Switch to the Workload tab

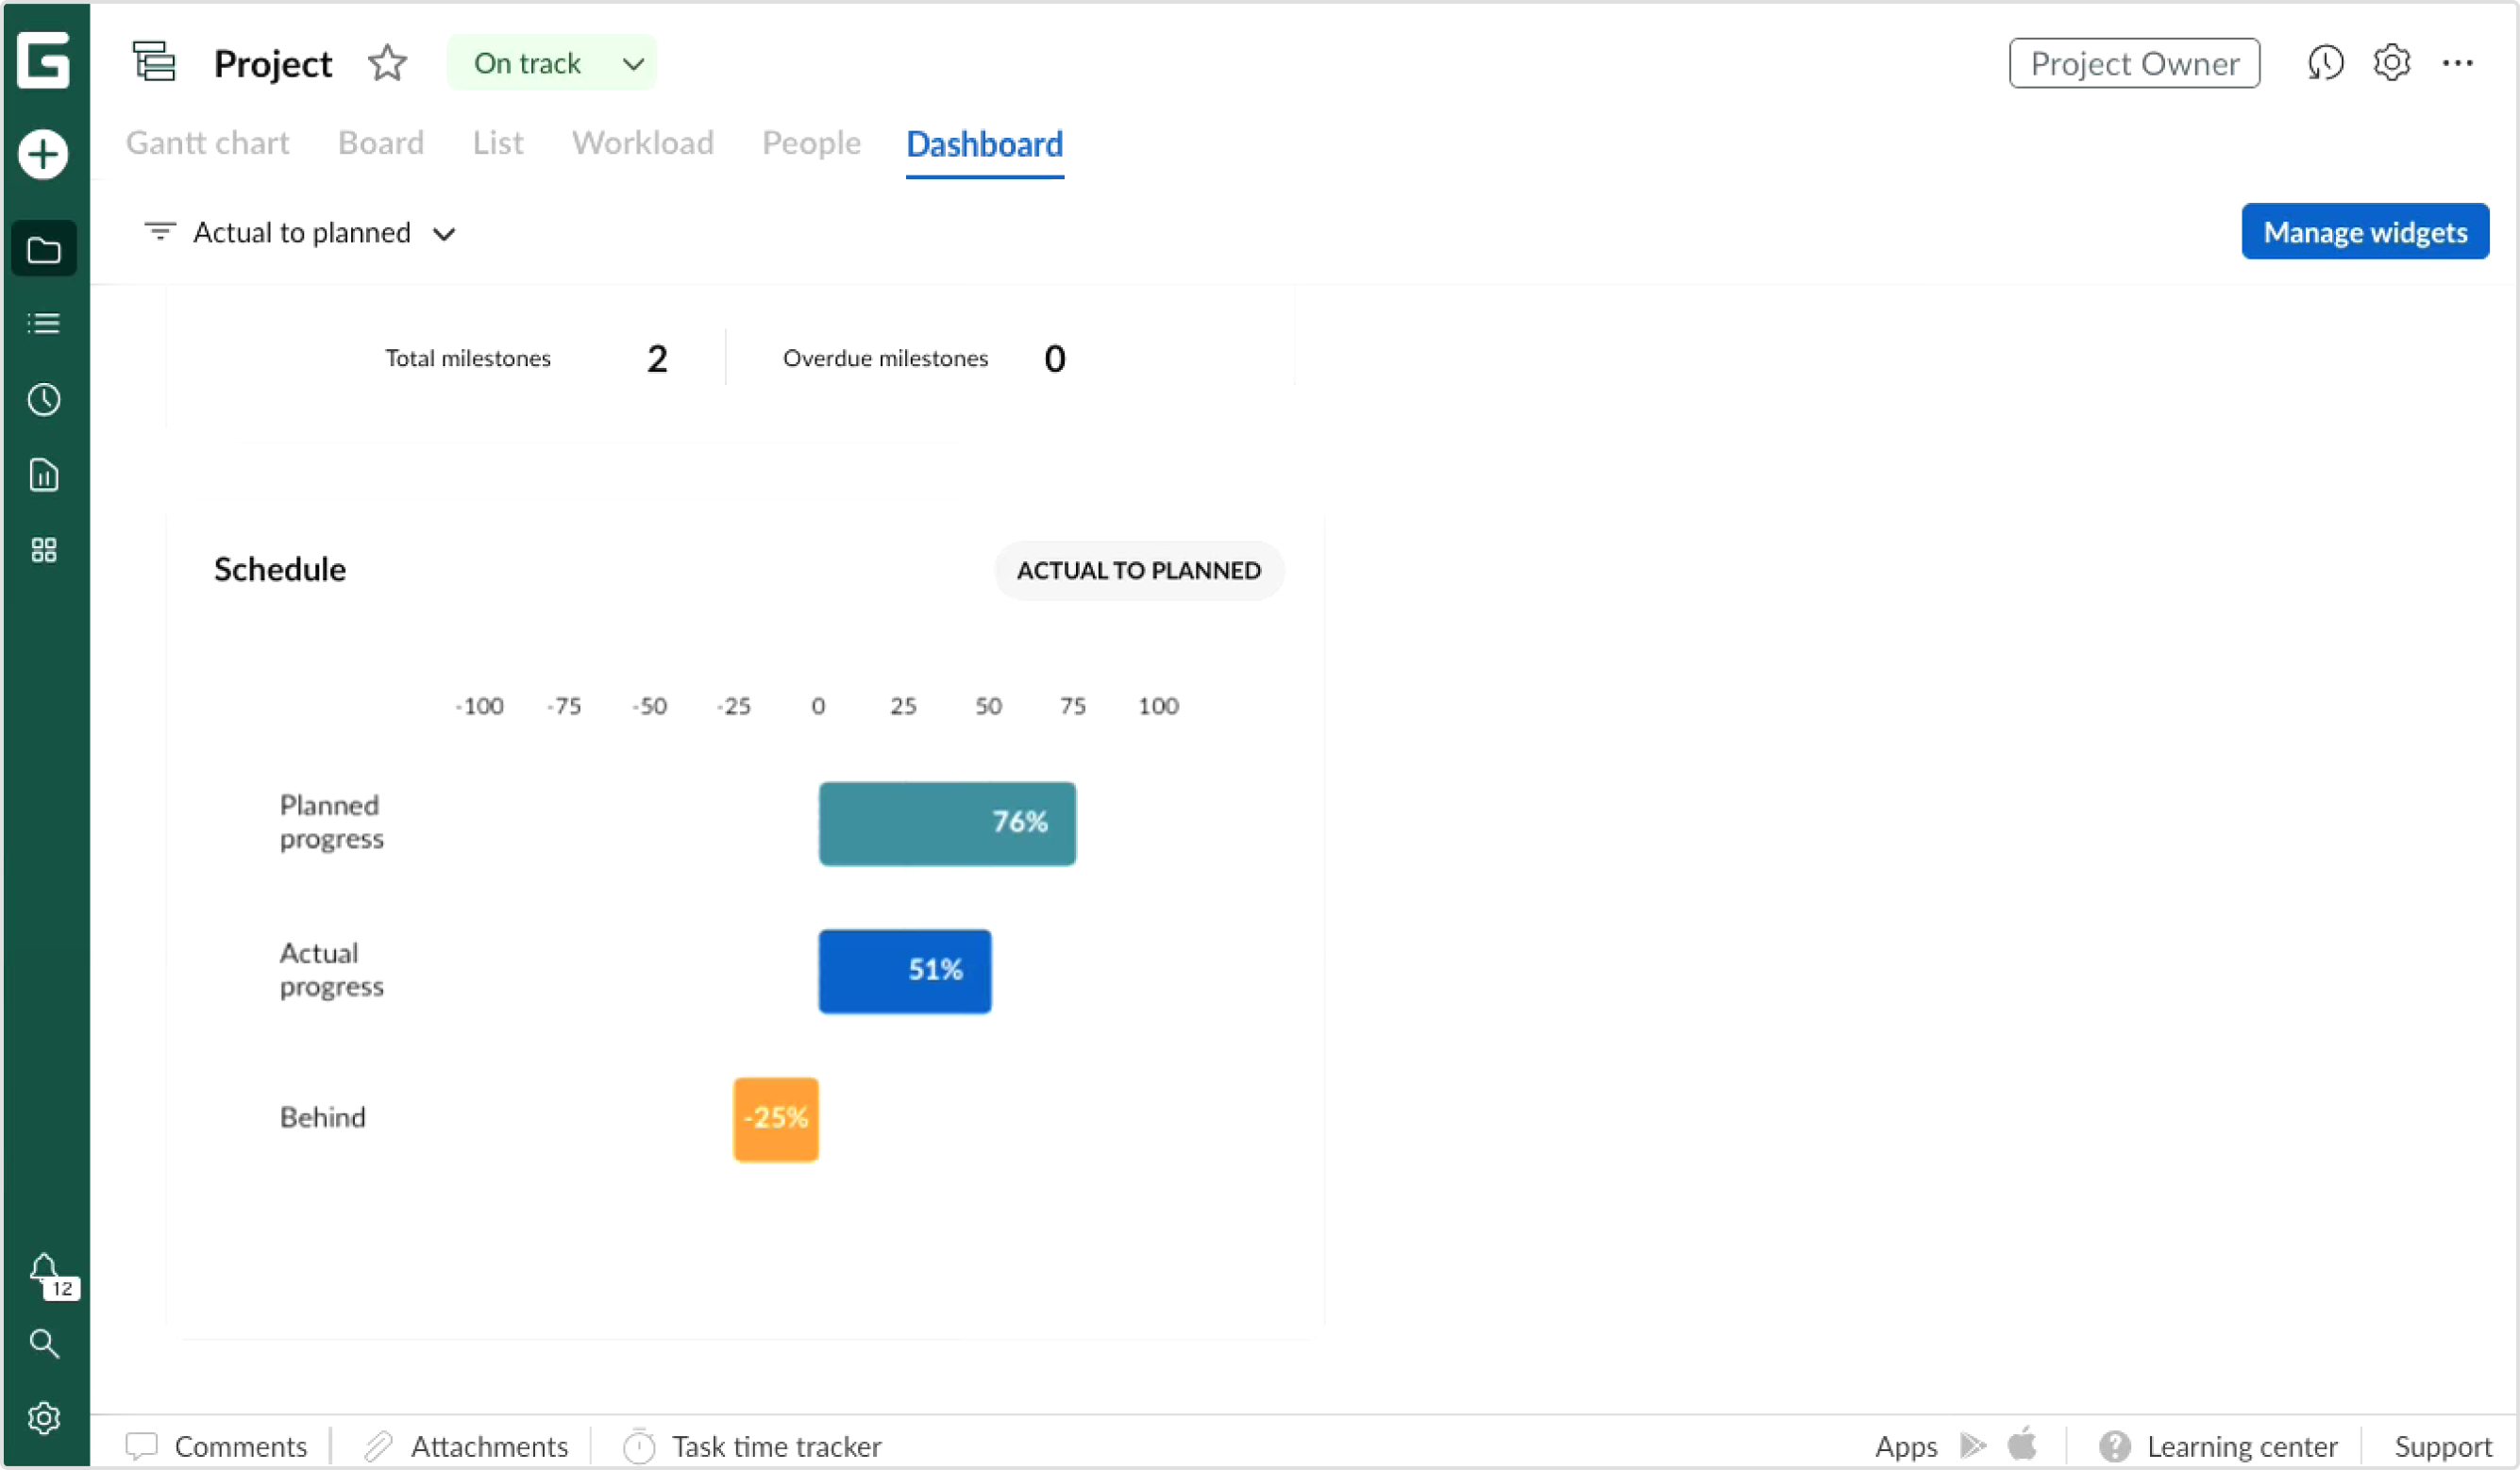click(x=642, y=143)
